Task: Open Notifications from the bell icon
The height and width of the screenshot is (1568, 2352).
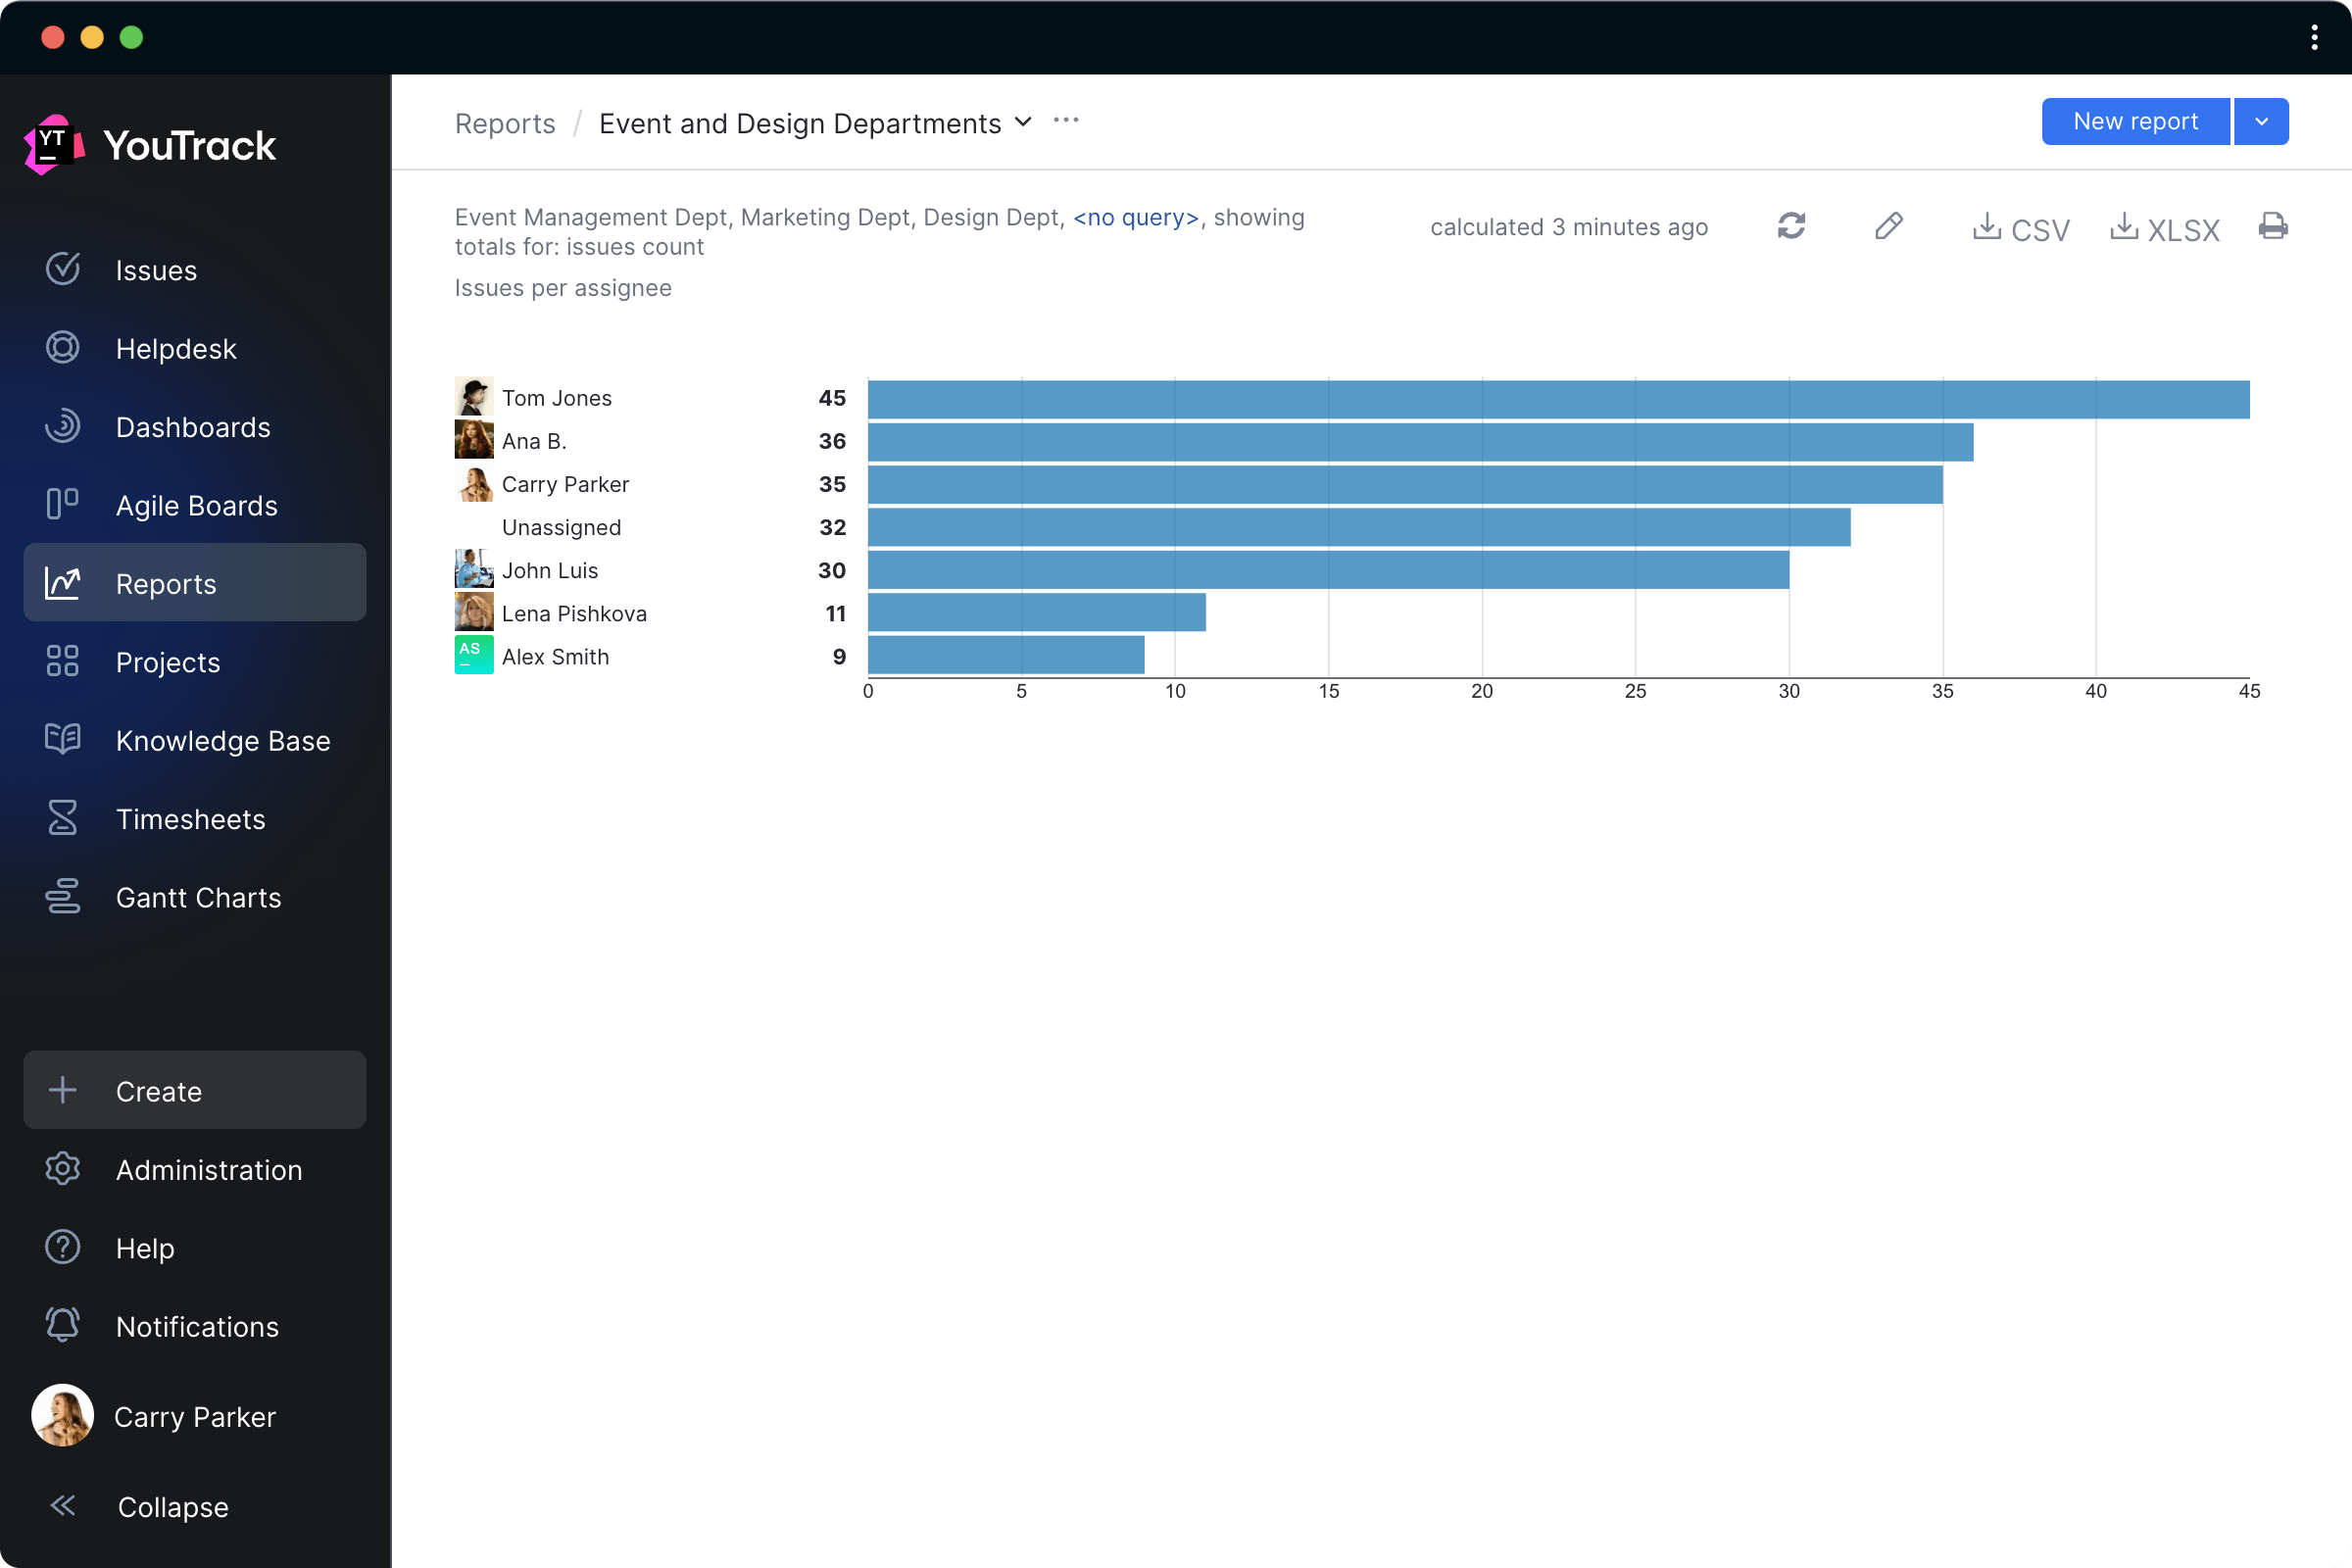Action: click(63, 1325)
